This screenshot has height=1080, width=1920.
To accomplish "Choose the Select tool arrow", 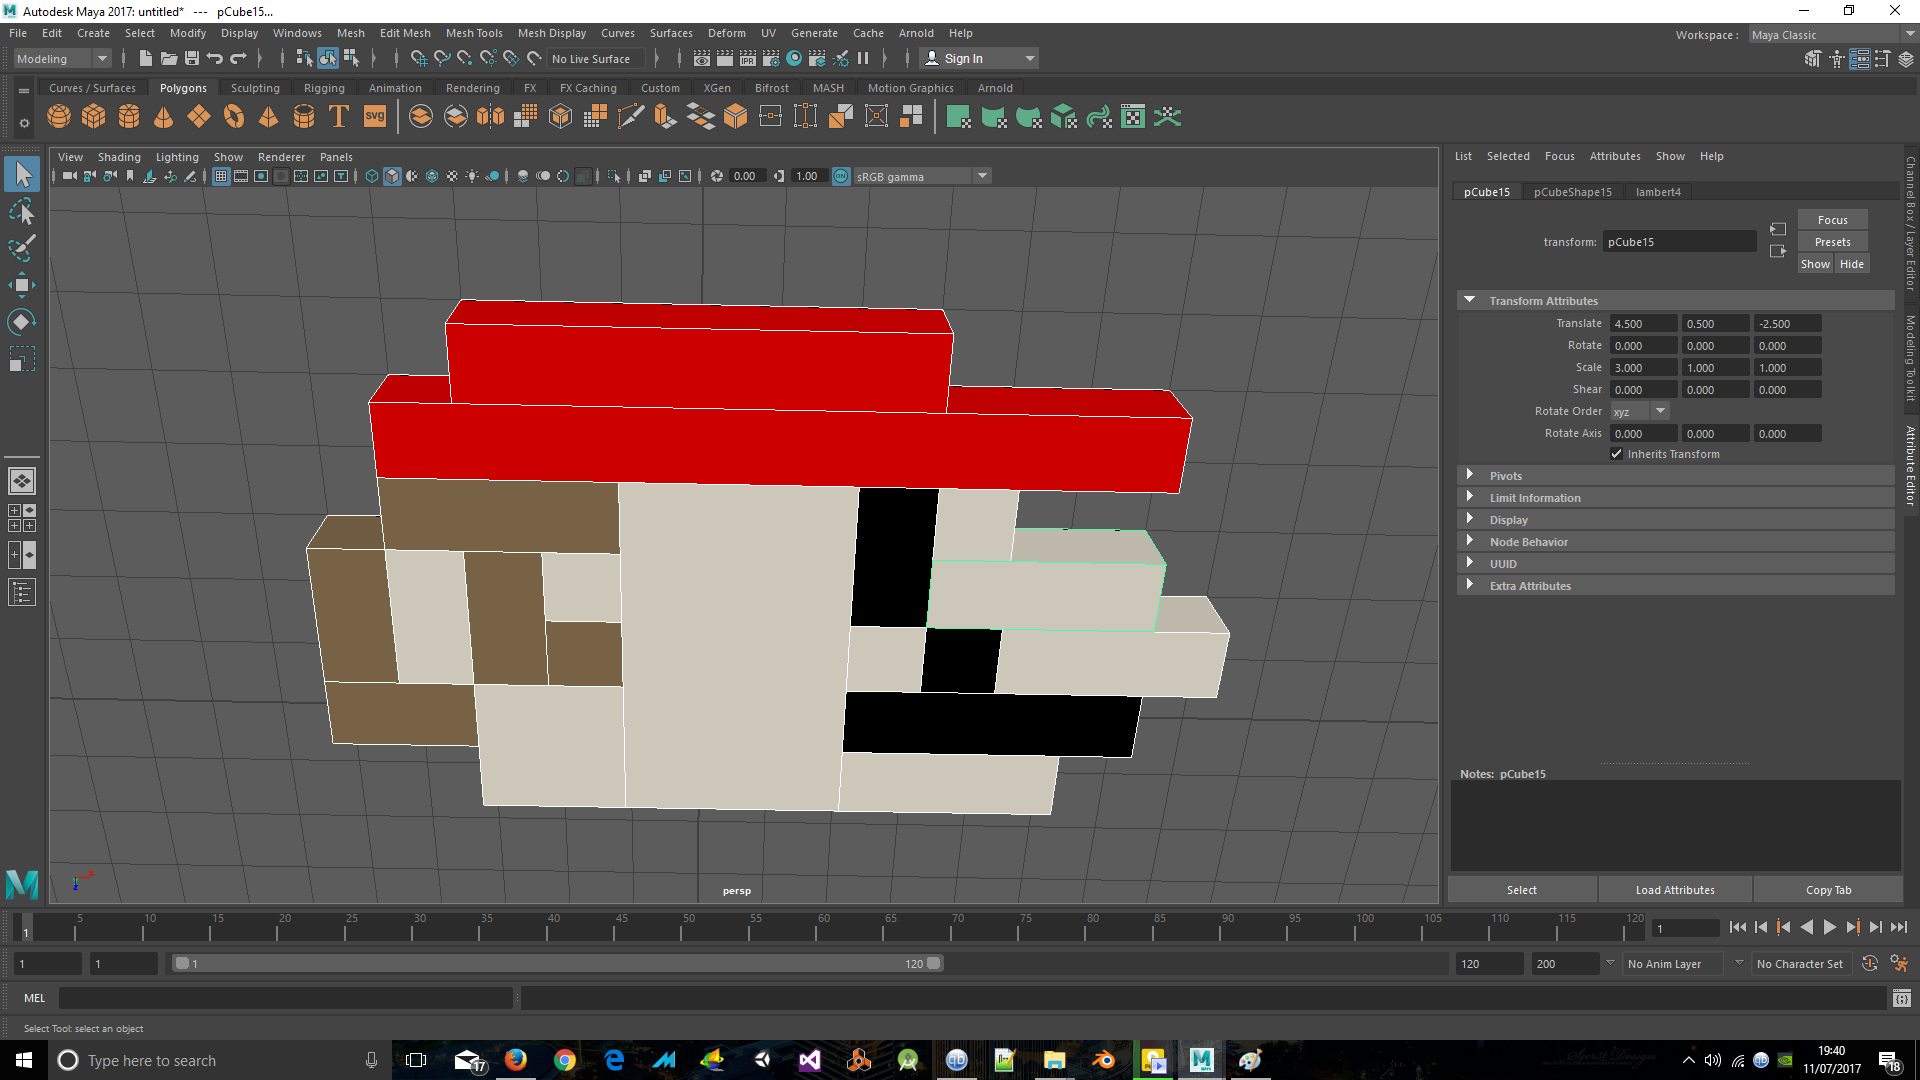I will [x=21, y=175].
